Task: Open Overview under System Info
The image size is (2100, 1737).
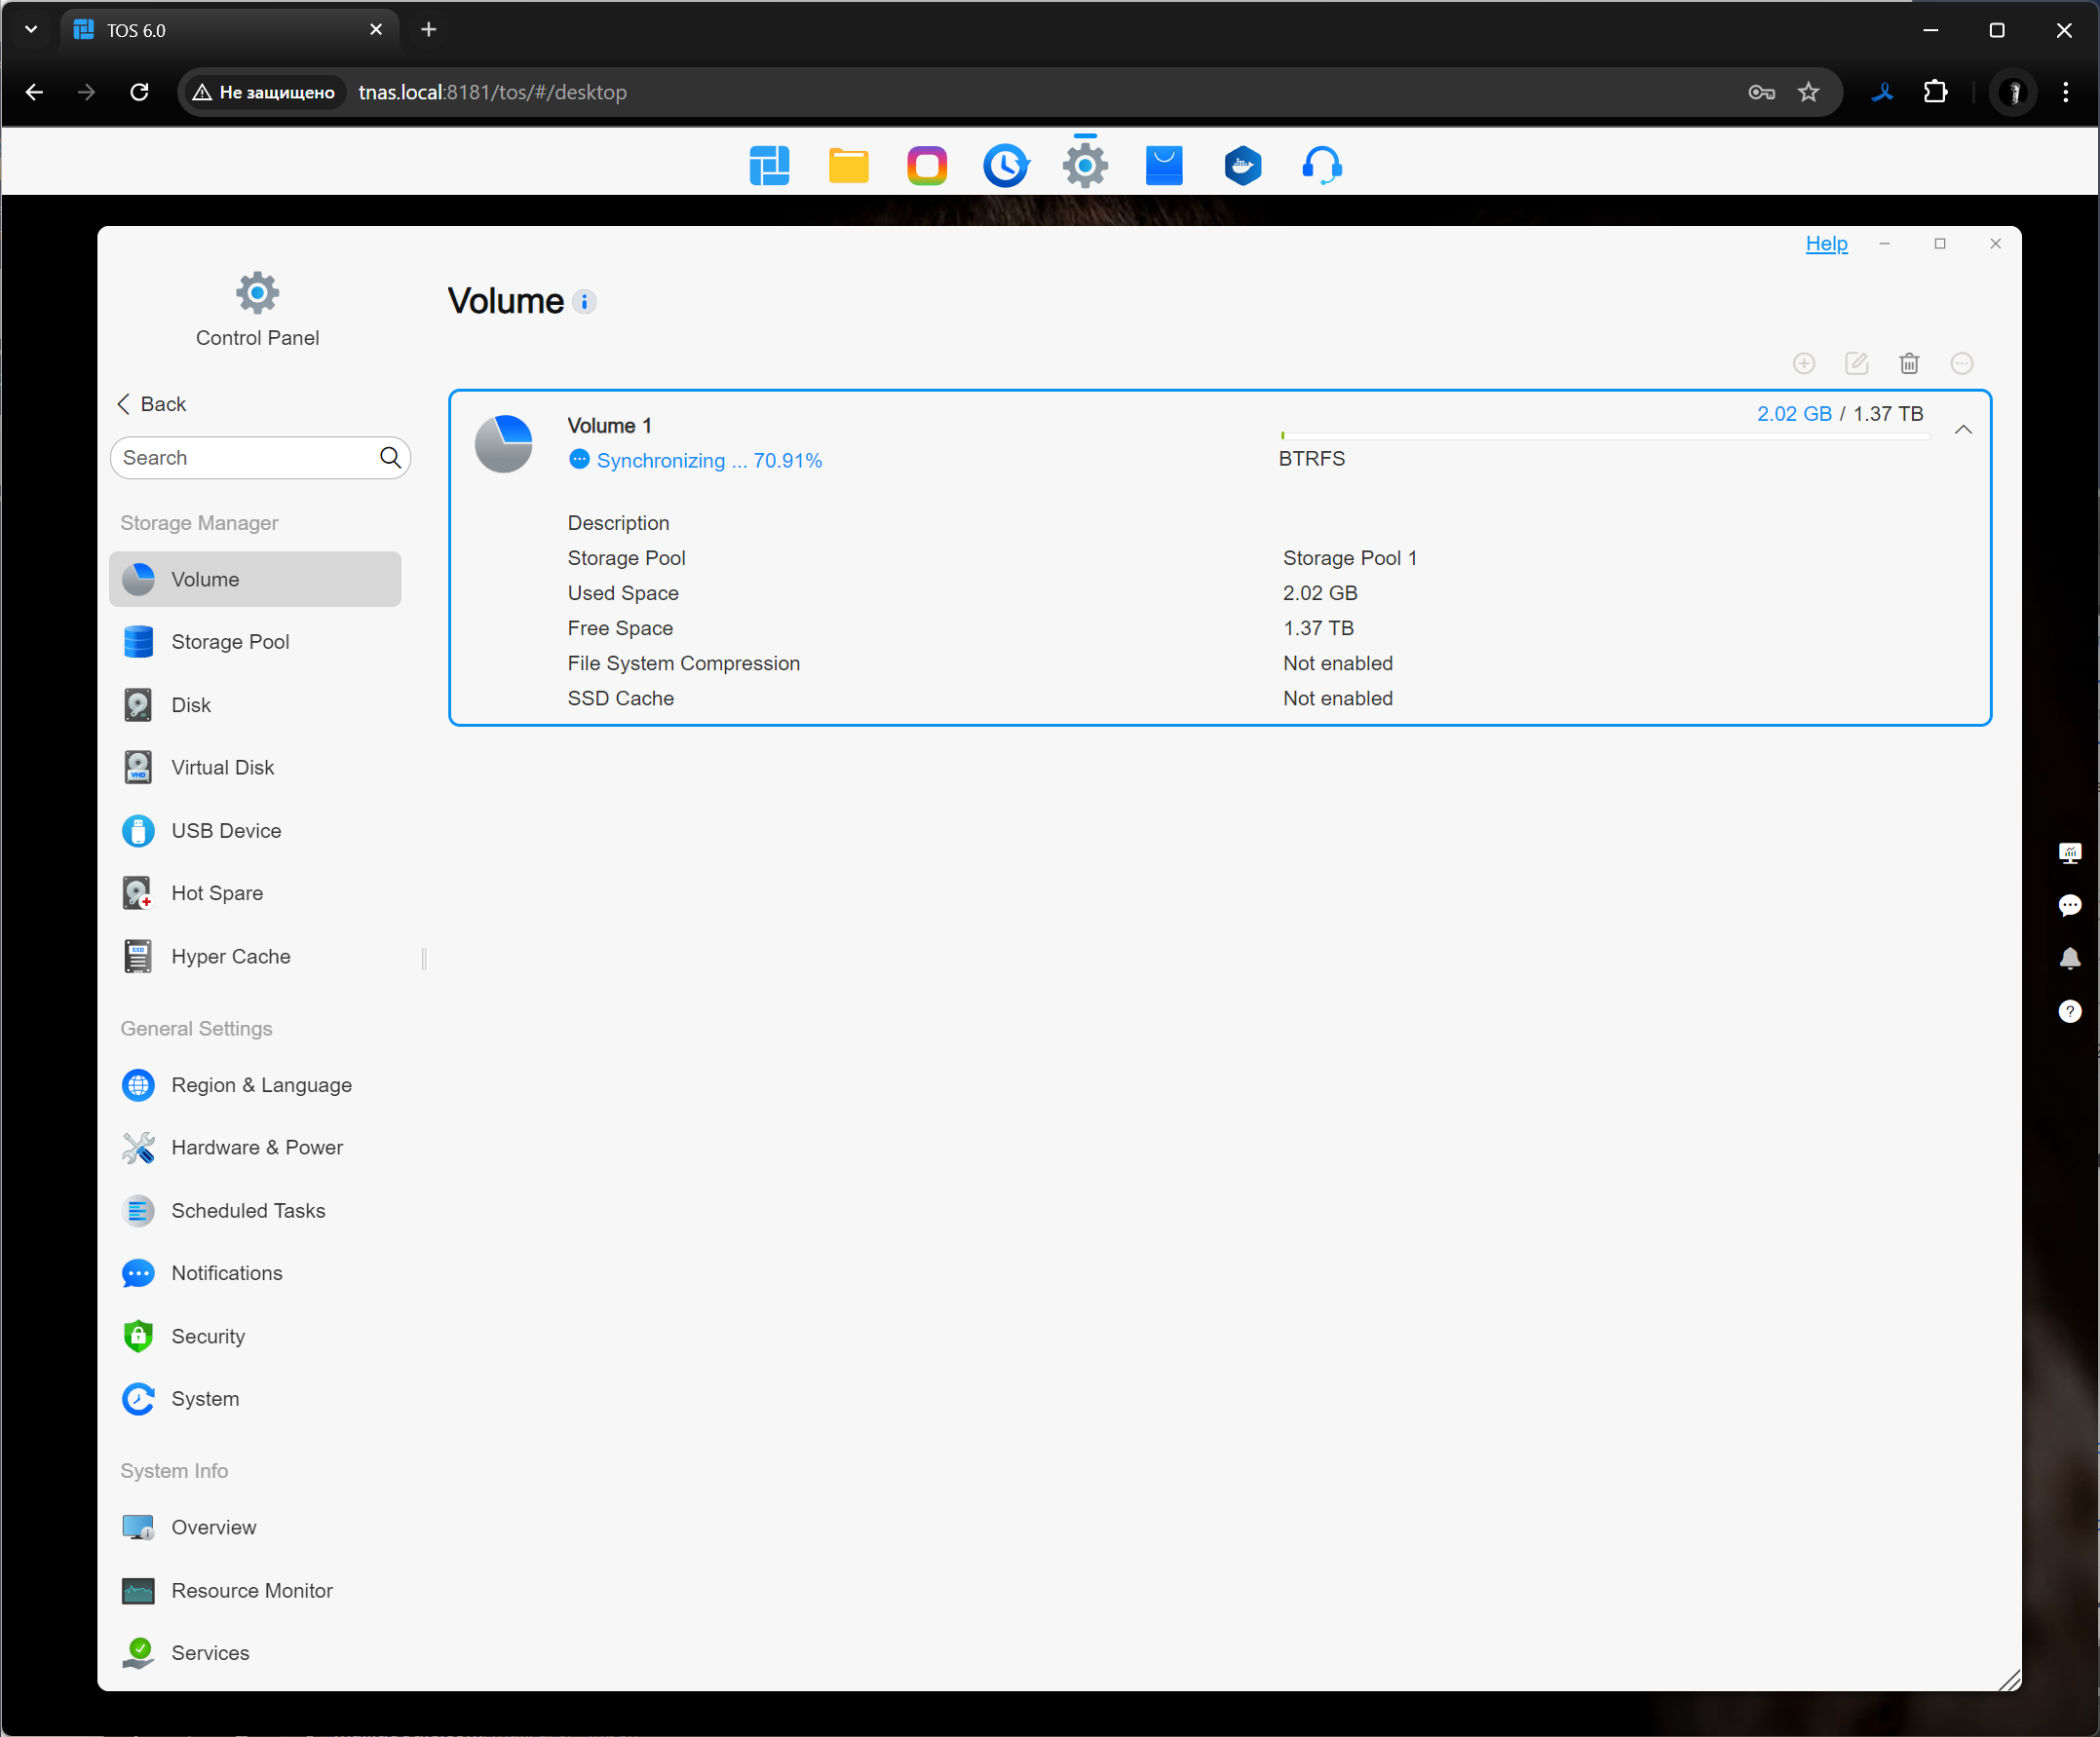Action: pos(255,1528)
